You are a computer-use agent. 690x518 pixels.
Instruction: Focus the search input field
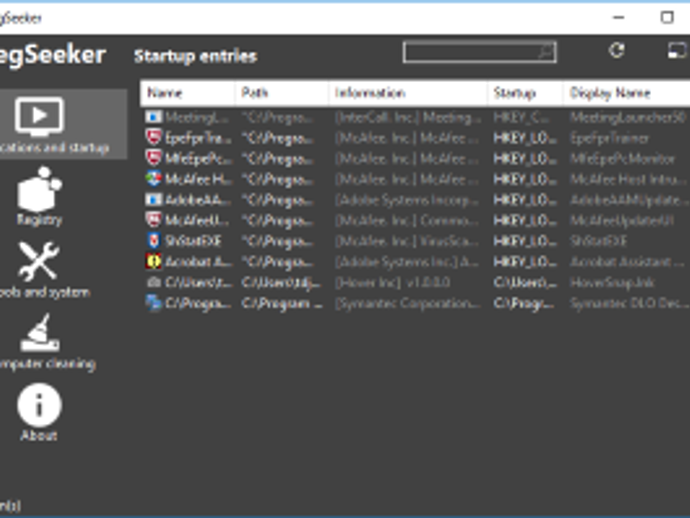[480, 52]
